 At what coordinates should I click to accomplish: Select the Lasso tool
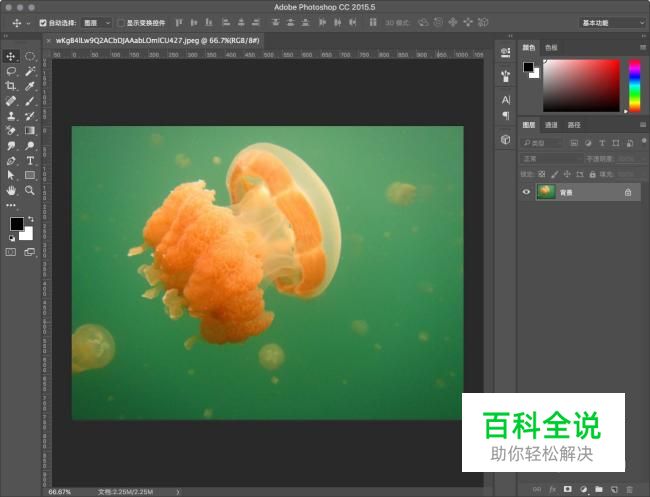(11, 71)
